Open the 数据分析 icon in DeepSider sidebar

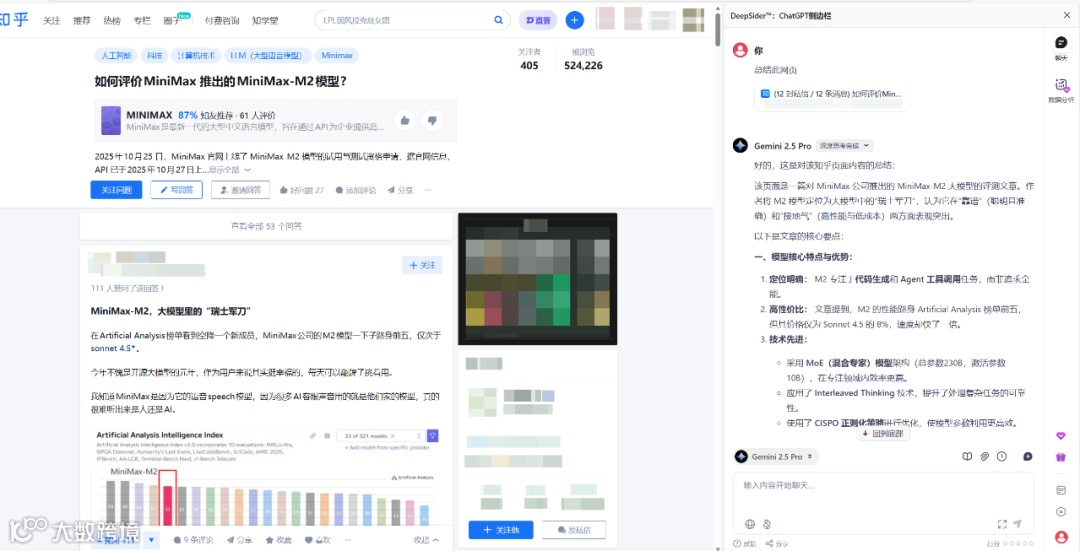[x=1061, y=90]
